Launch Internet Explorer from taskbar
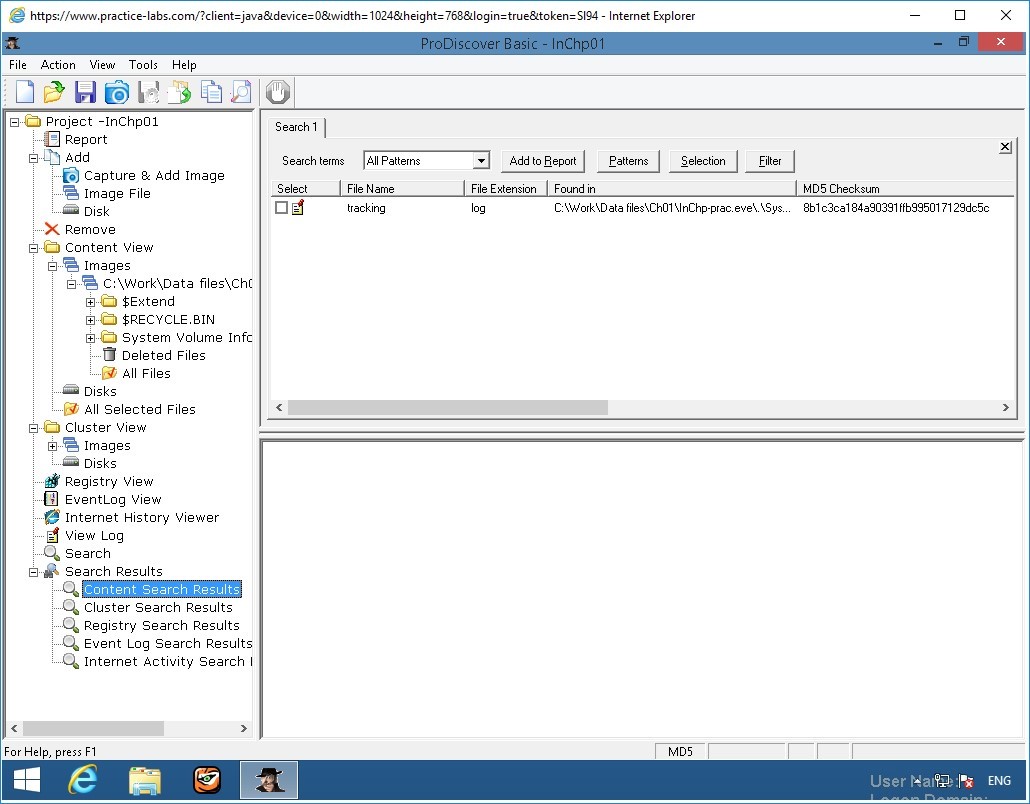Viewport: 1030px width, 804px height. click(83, 780)
